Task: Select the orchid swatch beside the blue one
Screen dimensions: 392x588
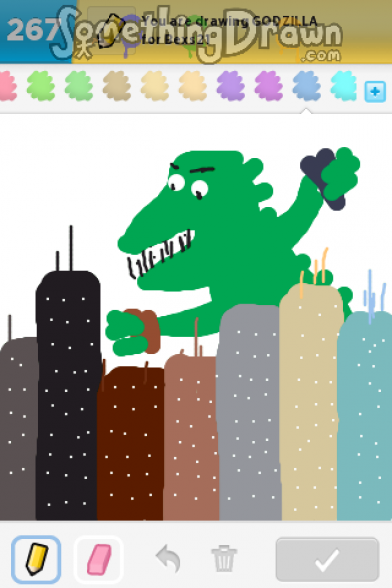Action: pyautogui.click(x=269, y=86)
